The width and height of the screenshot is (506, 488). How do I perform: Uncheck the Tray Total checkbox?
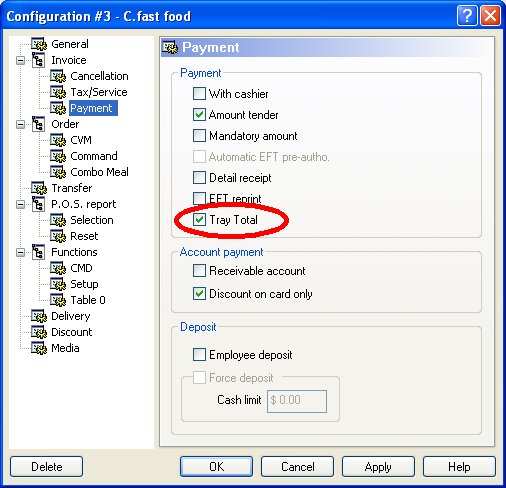click(x=199, y=220)
